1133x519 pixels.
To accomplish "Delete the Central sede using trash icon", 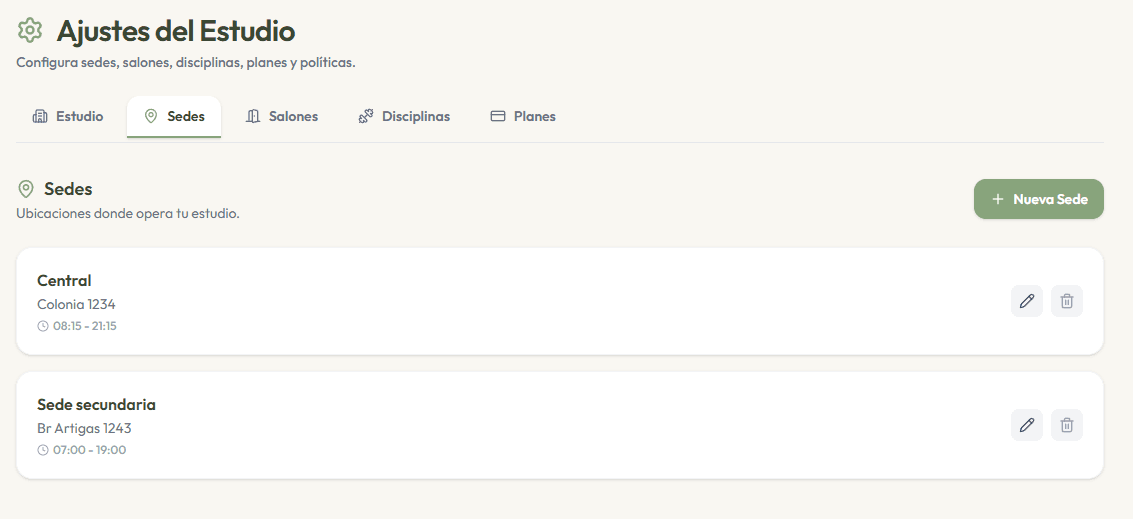I will pos(1067,301).
